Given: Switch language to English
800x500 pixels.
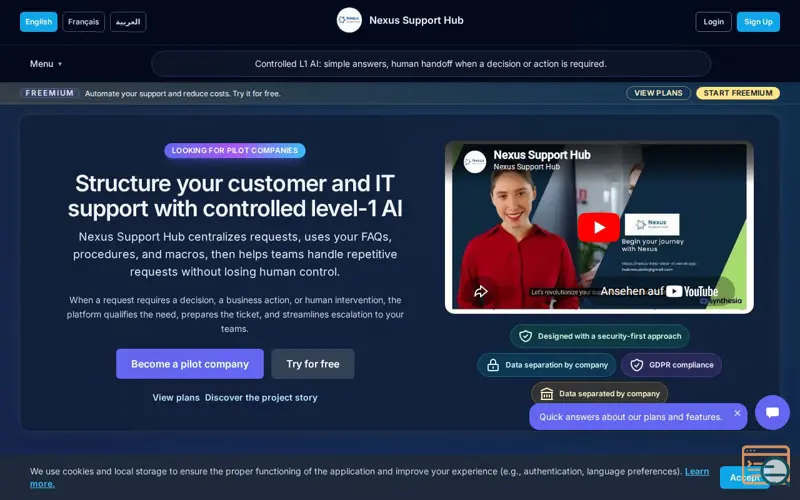Looking at the screenshot, I should pyautogui.click(x=39, y=22).
